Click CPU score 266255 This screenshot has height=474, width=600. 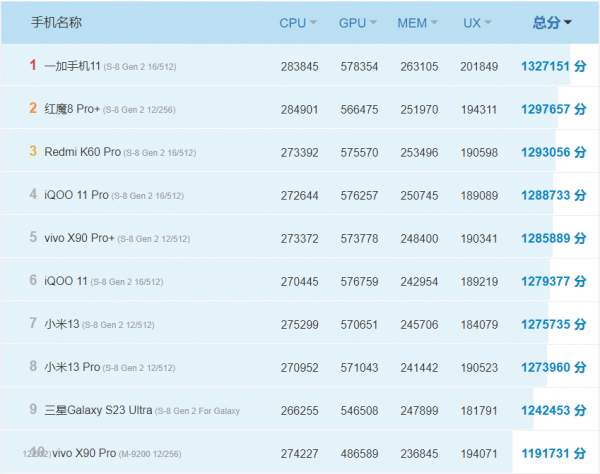tap(300, 410)
